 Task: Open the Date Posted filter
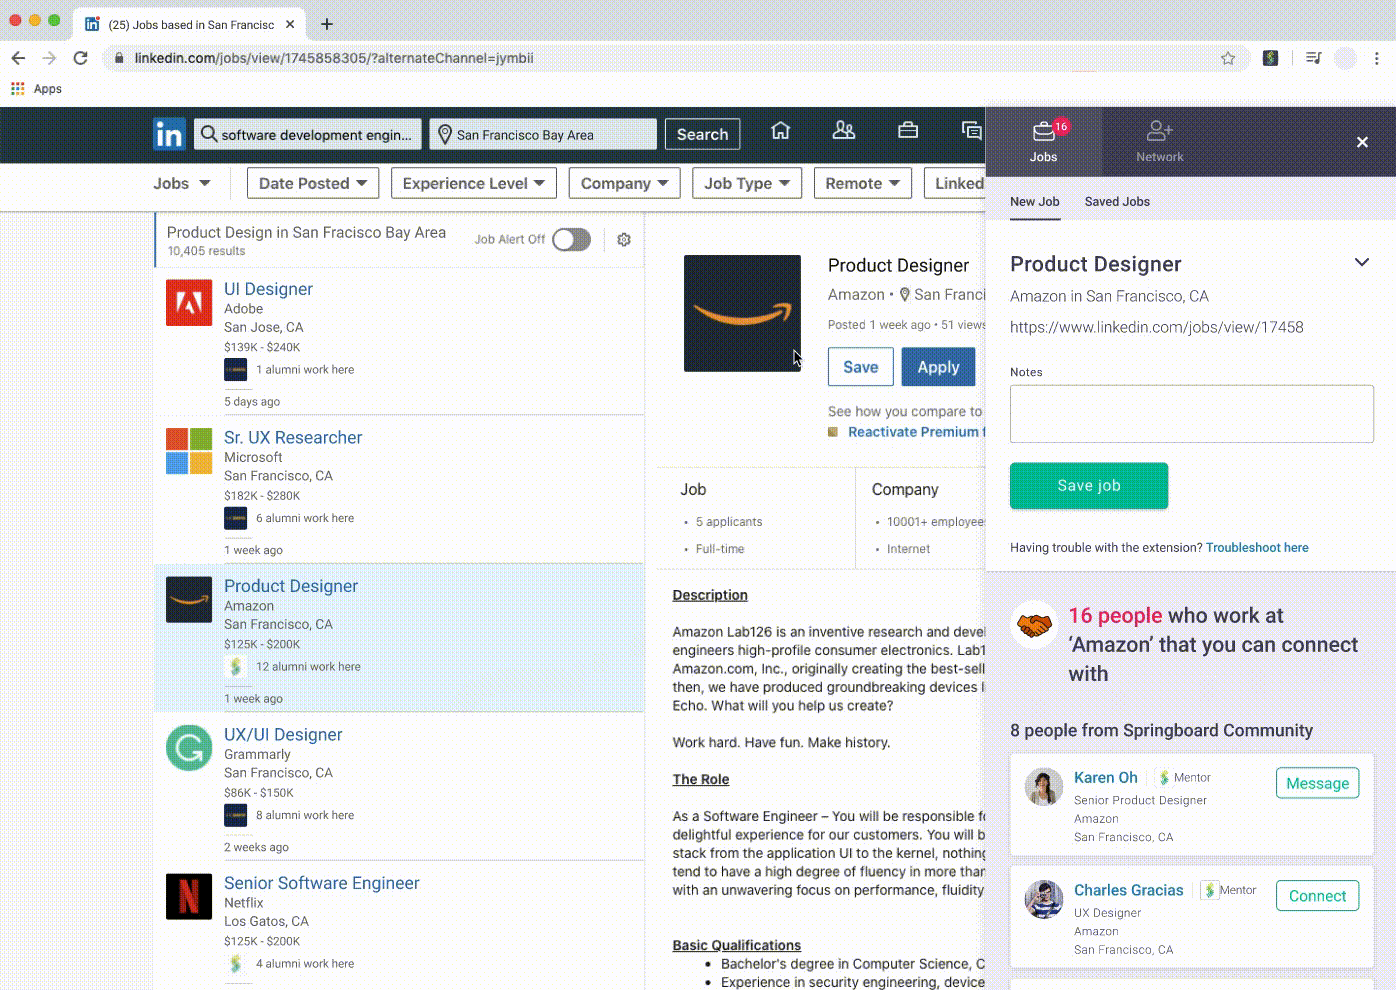click(x=313, y=183)
